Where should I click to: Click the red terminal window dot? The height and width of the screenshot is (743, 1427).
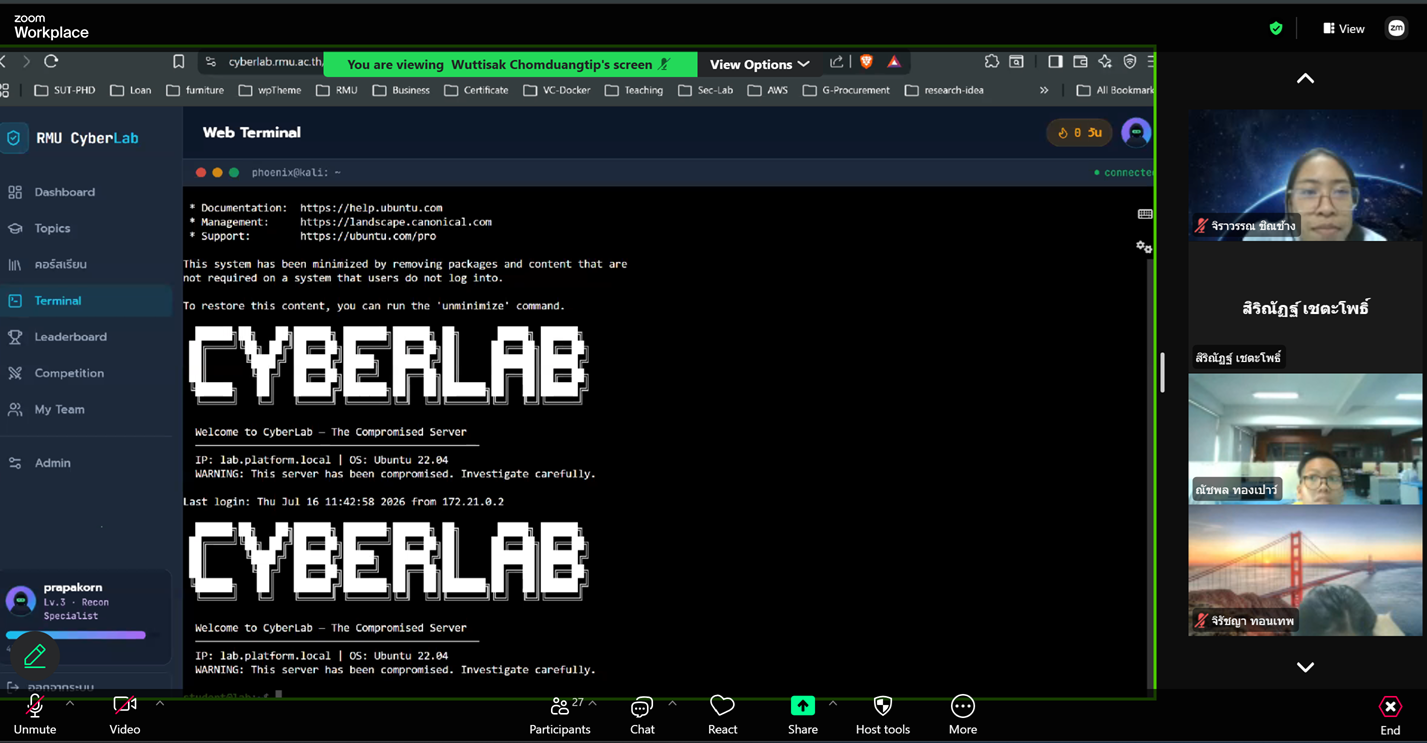201,172
